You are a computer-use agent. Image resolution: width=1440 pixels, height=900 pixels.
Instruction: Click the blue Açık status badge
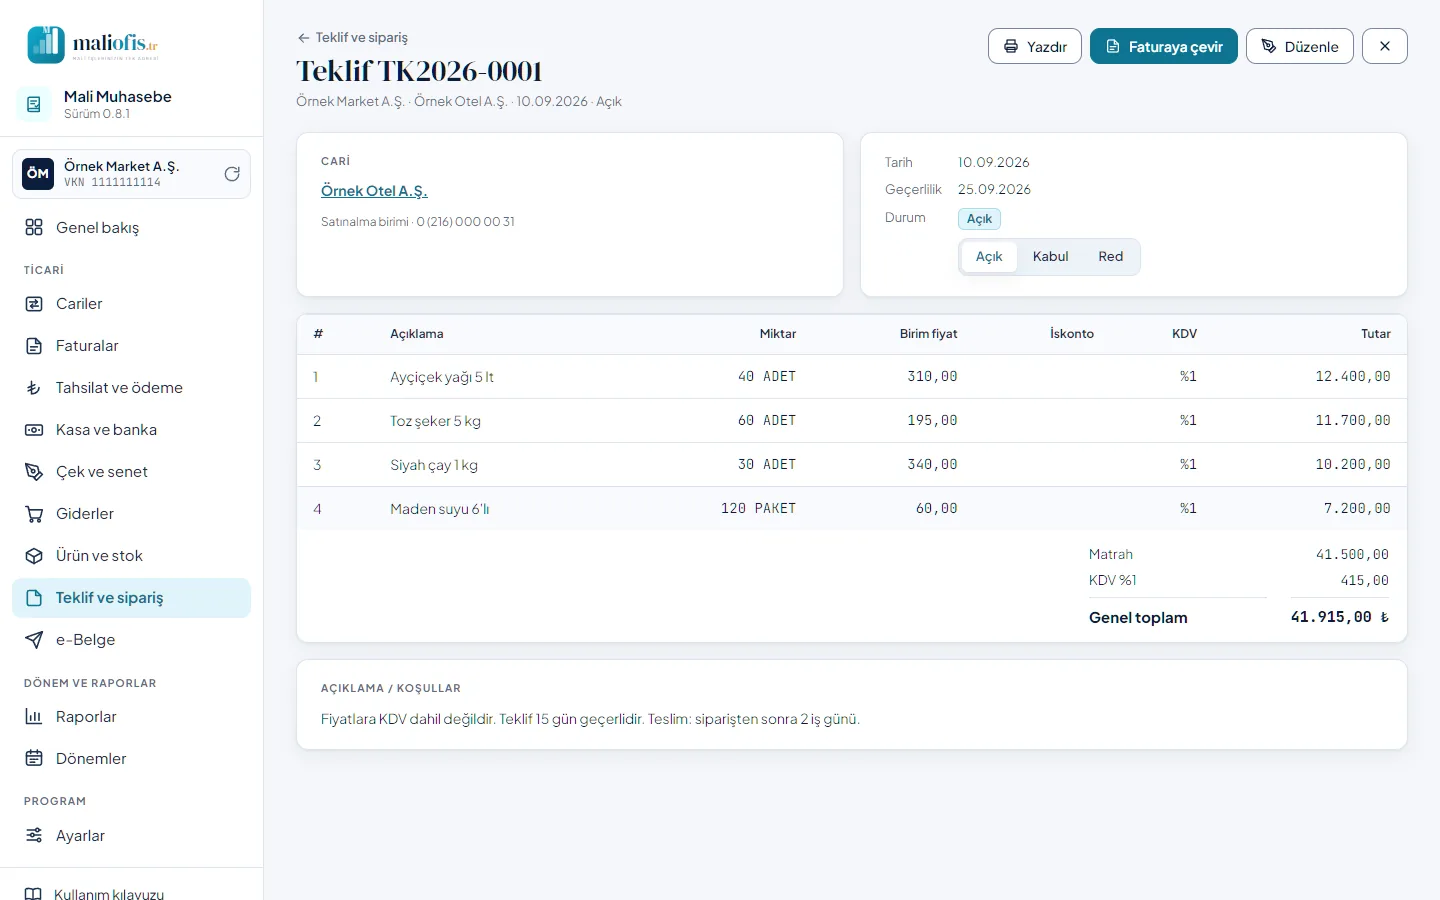click(x=979, y=219)
